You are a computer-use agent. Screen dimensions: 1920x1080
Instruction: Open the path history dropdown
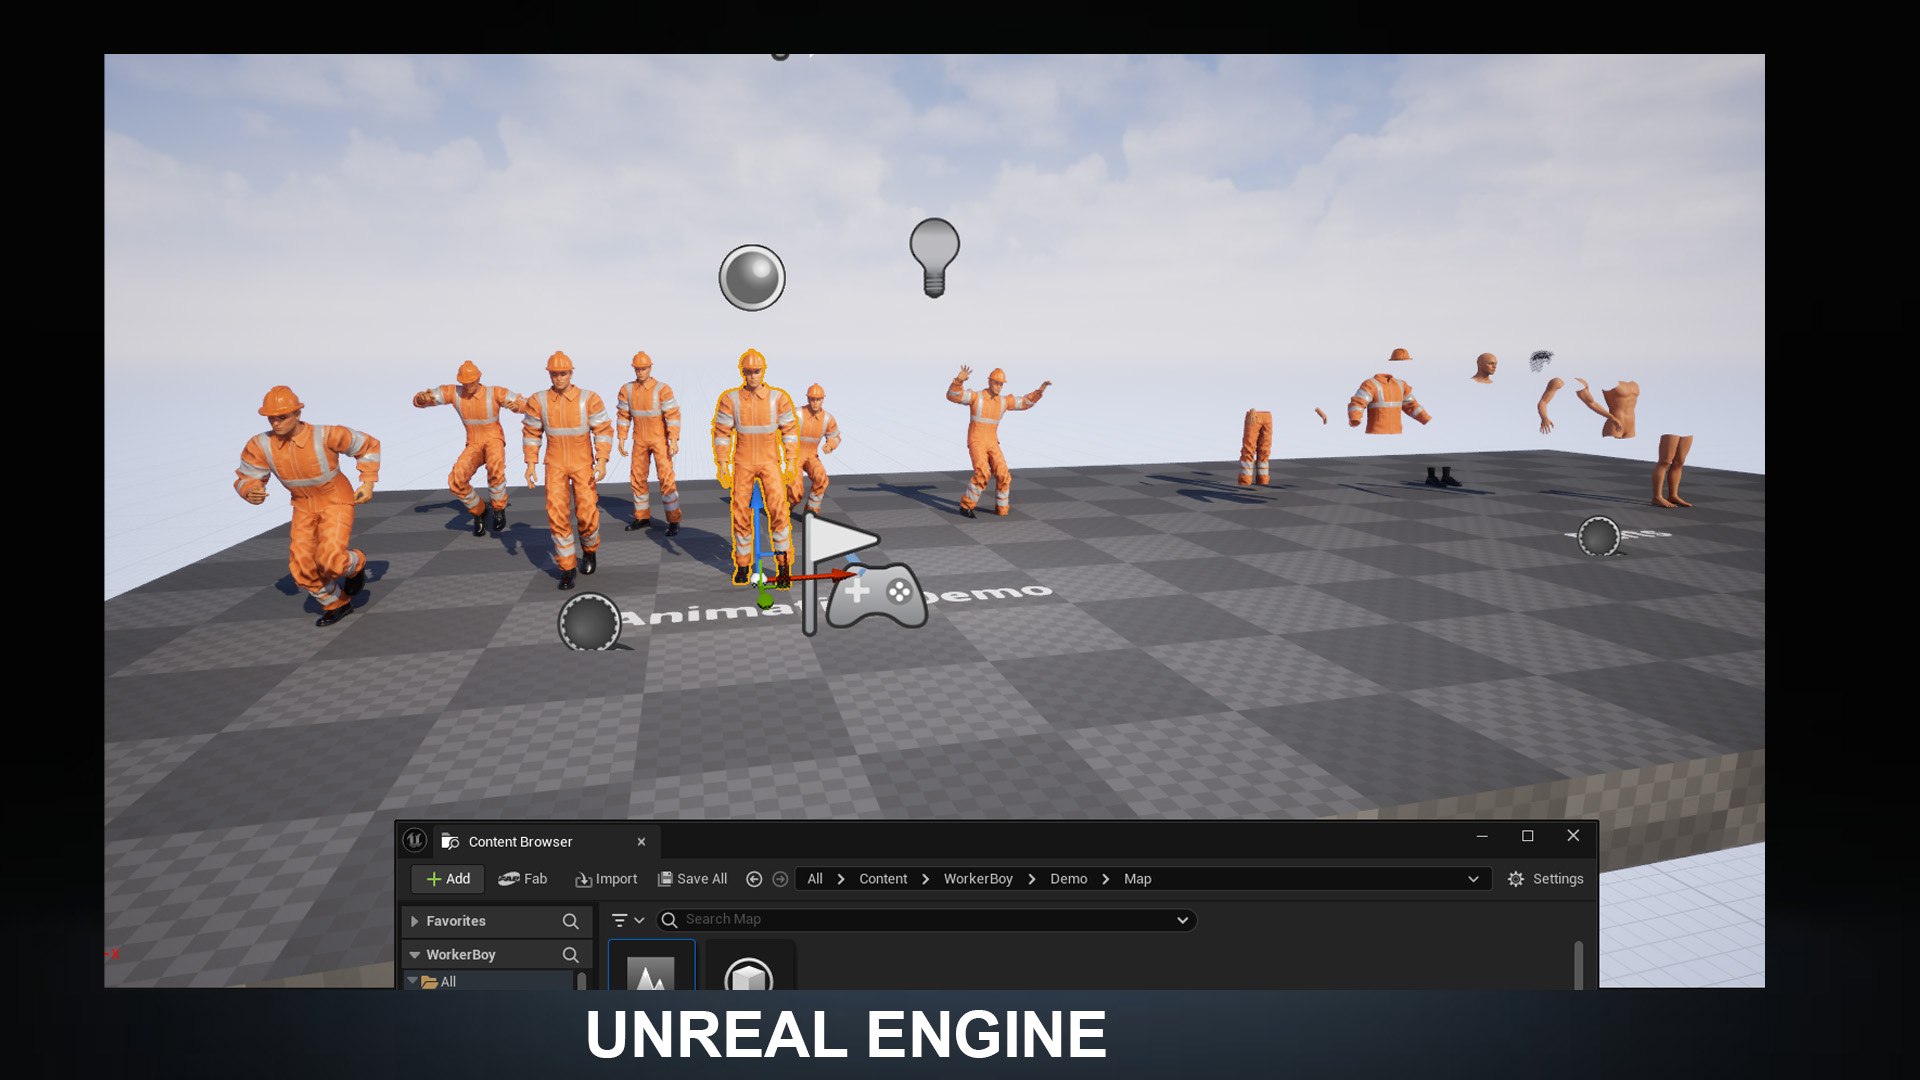[x=1473, y=879]
